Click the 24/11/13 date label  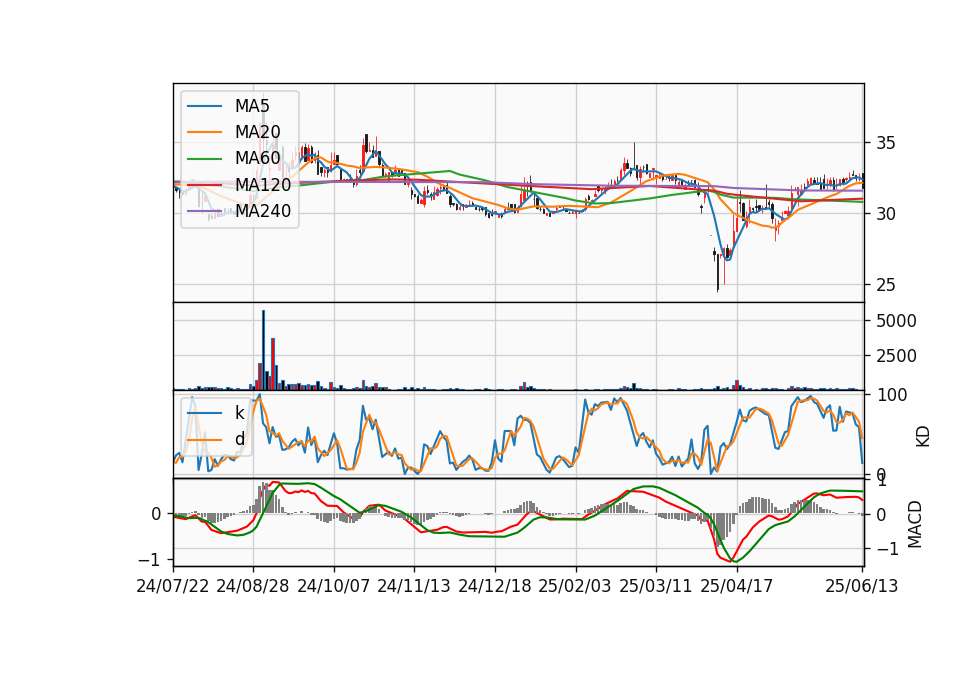tap(414, 586)
